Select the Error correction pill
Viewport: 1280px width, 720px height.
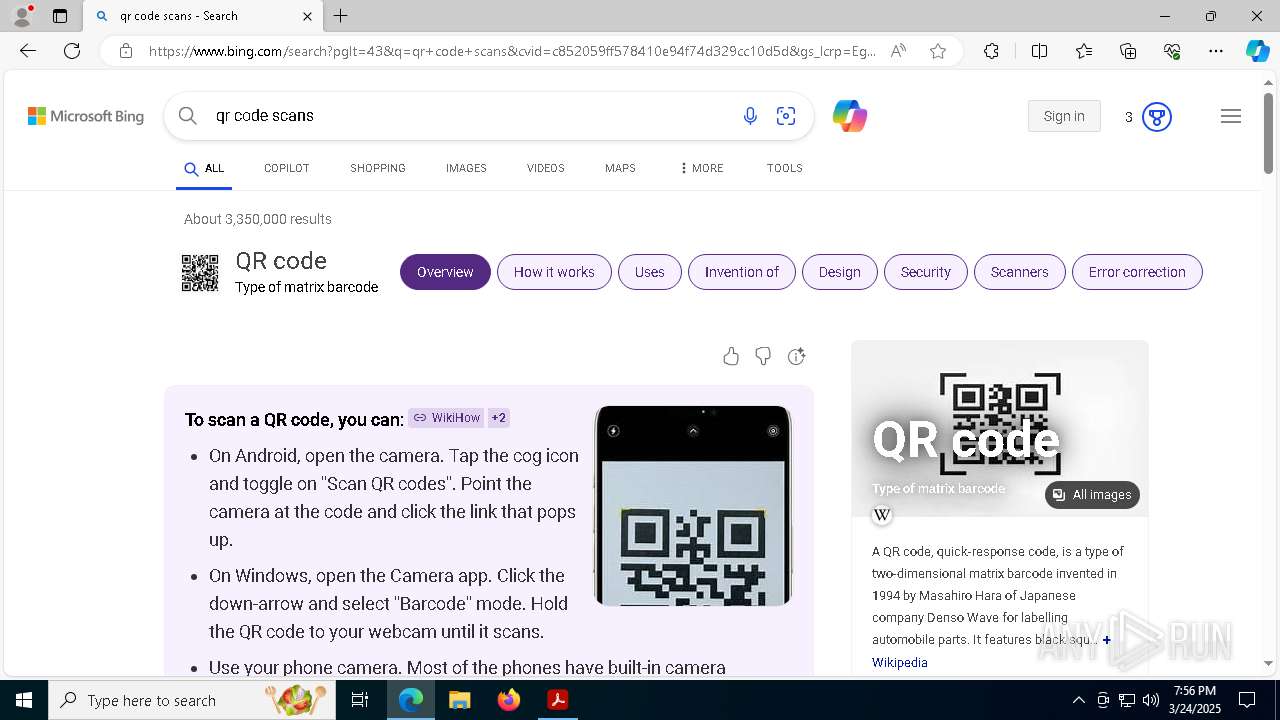click(1137, 272)
